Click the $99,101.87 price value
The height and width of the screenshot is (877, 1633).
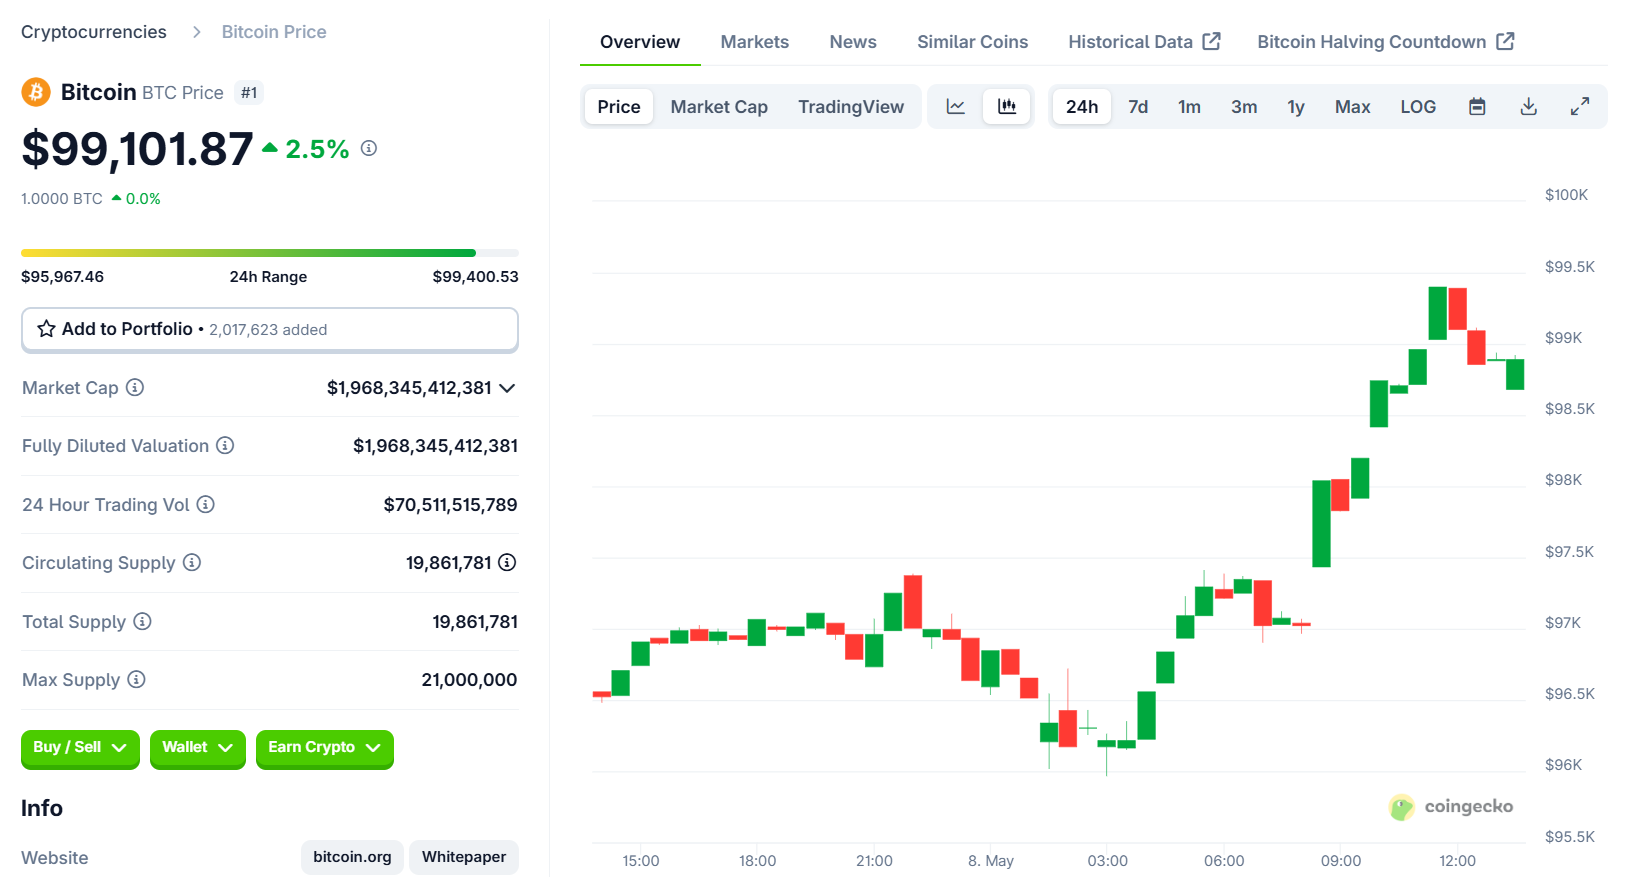pos(137,149)
